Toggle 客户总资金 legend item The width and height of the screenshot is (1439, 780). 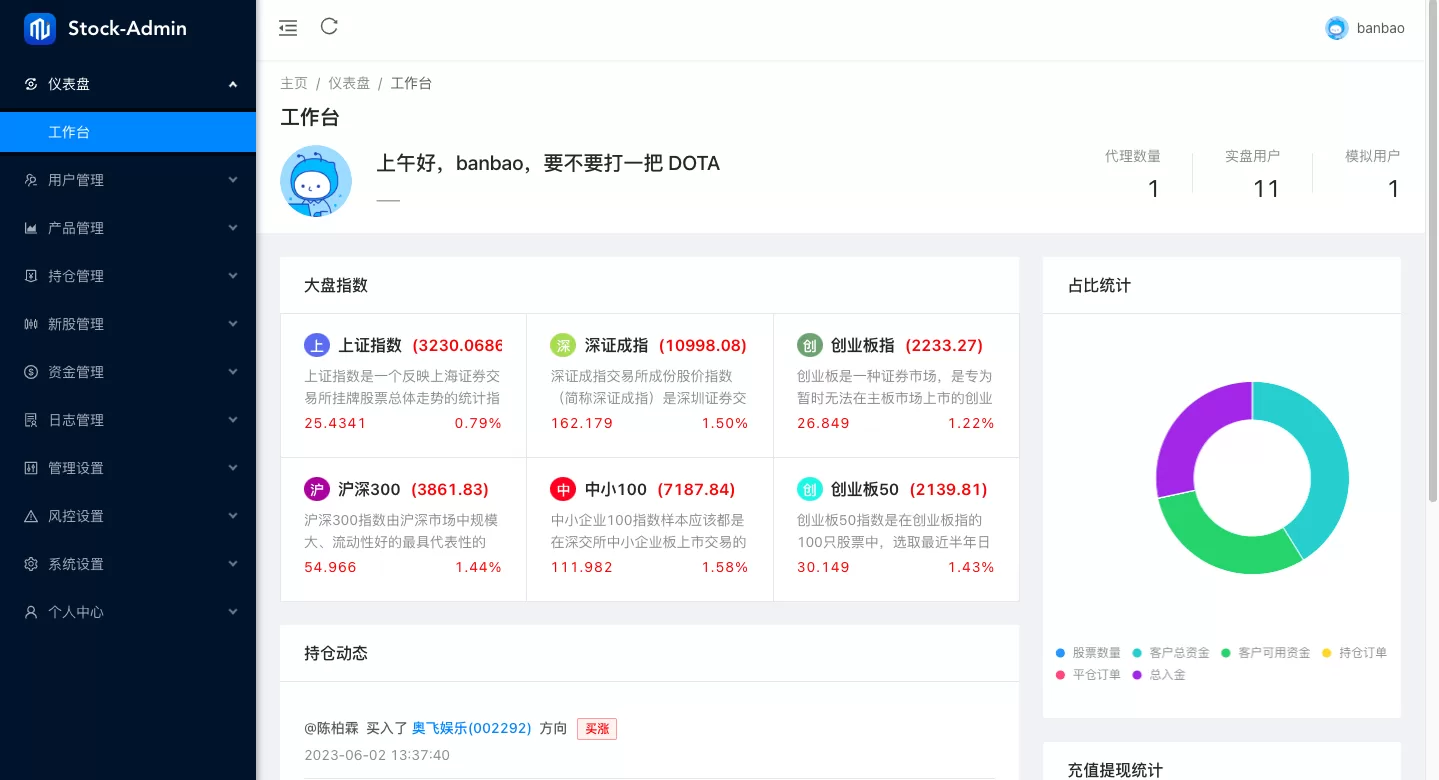[x=1171, y=653]
